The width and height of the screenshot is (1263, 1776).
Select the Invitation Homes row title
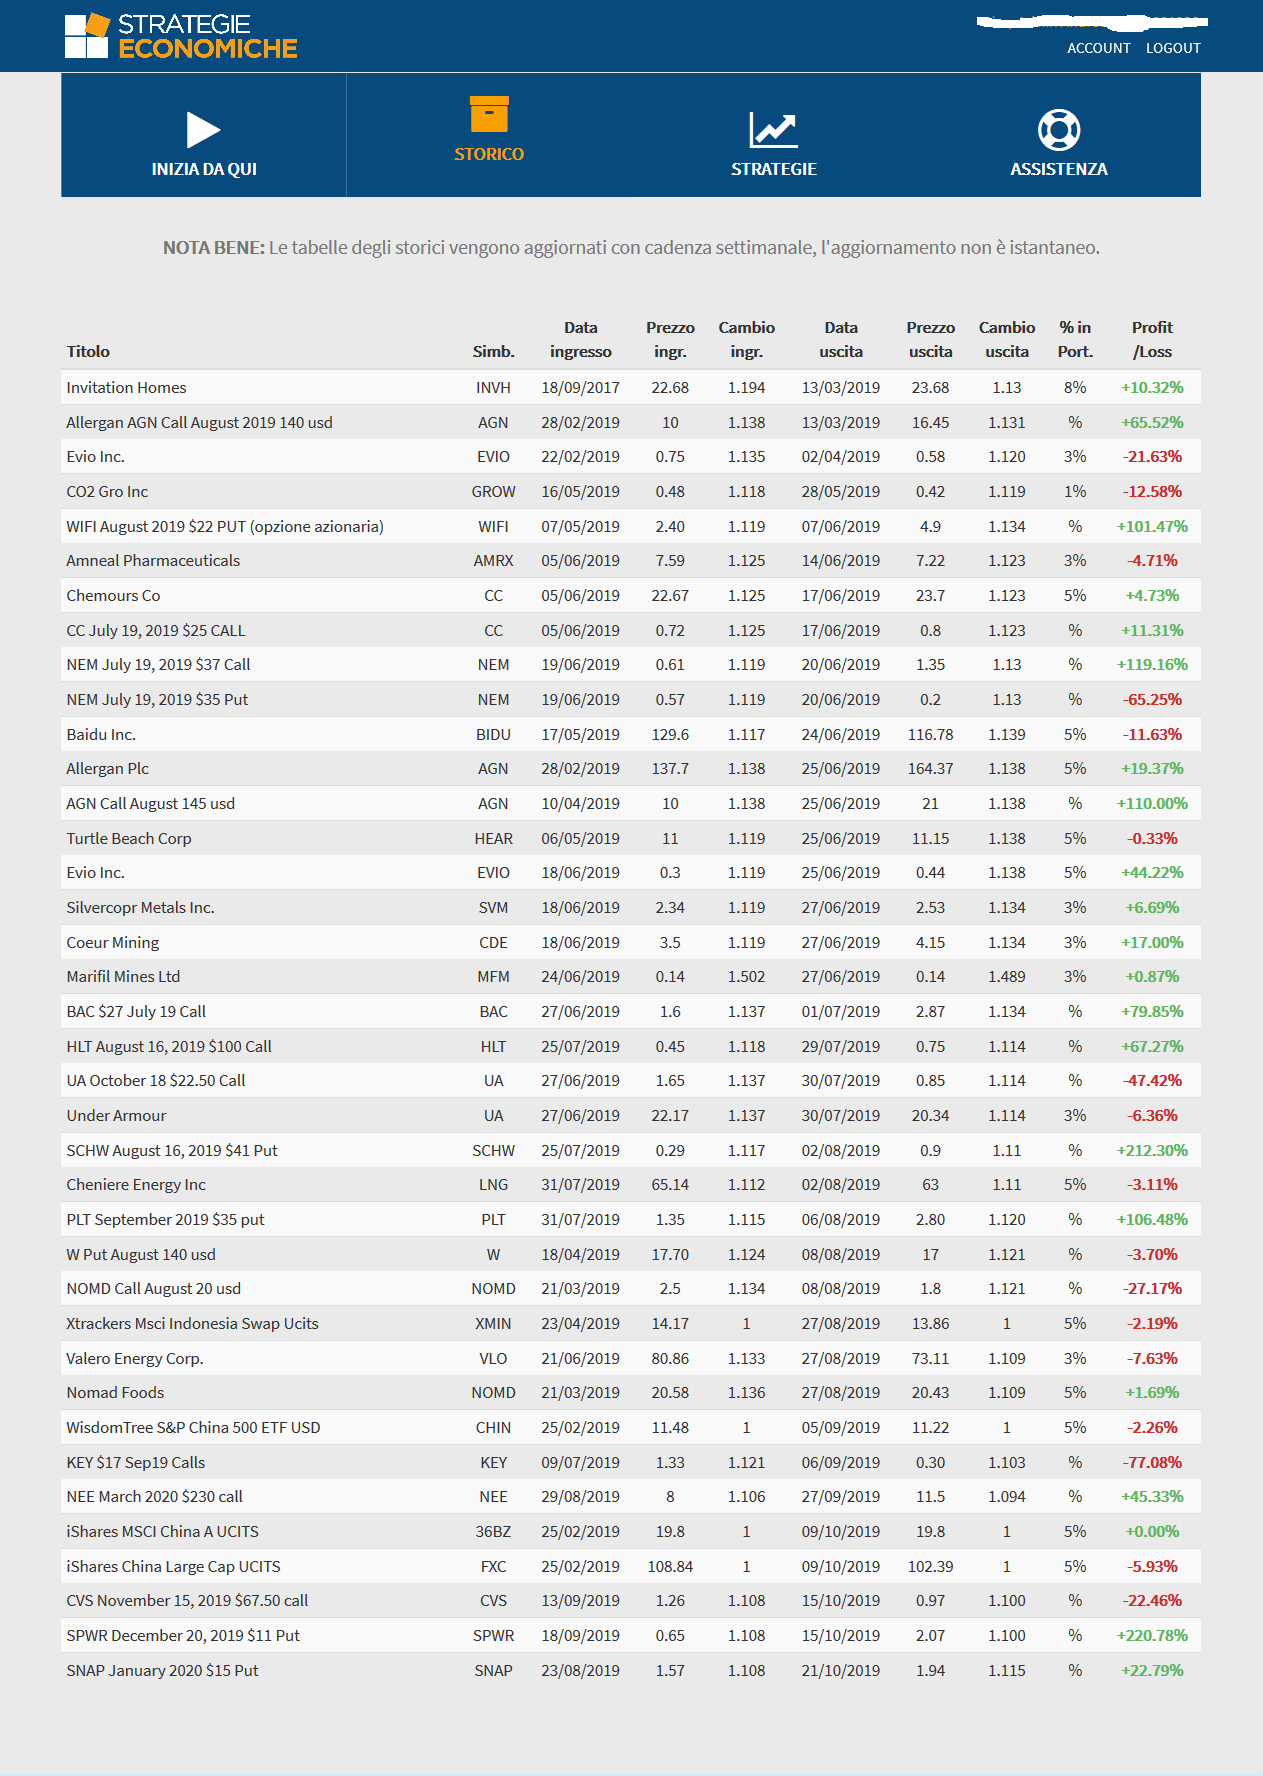click(x=126, y=387)
